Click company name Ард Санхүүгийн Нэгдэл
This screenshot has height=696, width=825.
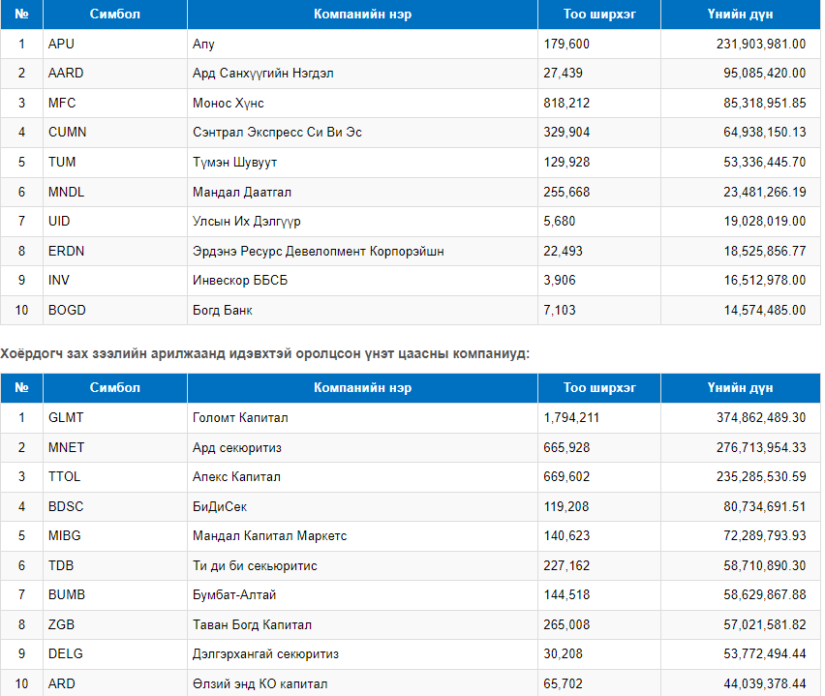263,73
